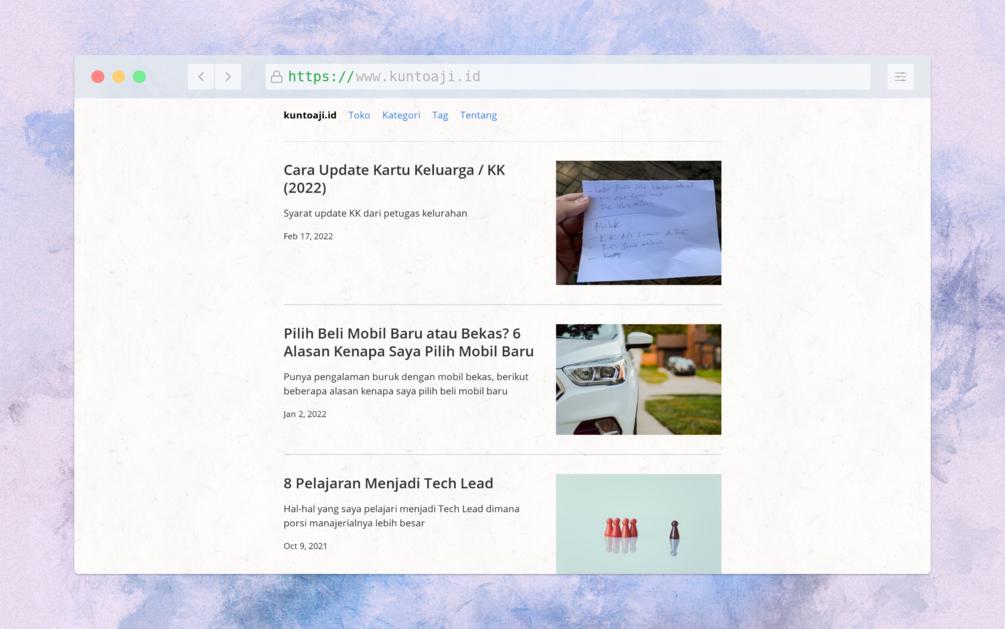Image resolution: width=1005 pixels, height=629 pixels.
Task: Click the yellow minimize window dot
Action: tap(119, 77)
